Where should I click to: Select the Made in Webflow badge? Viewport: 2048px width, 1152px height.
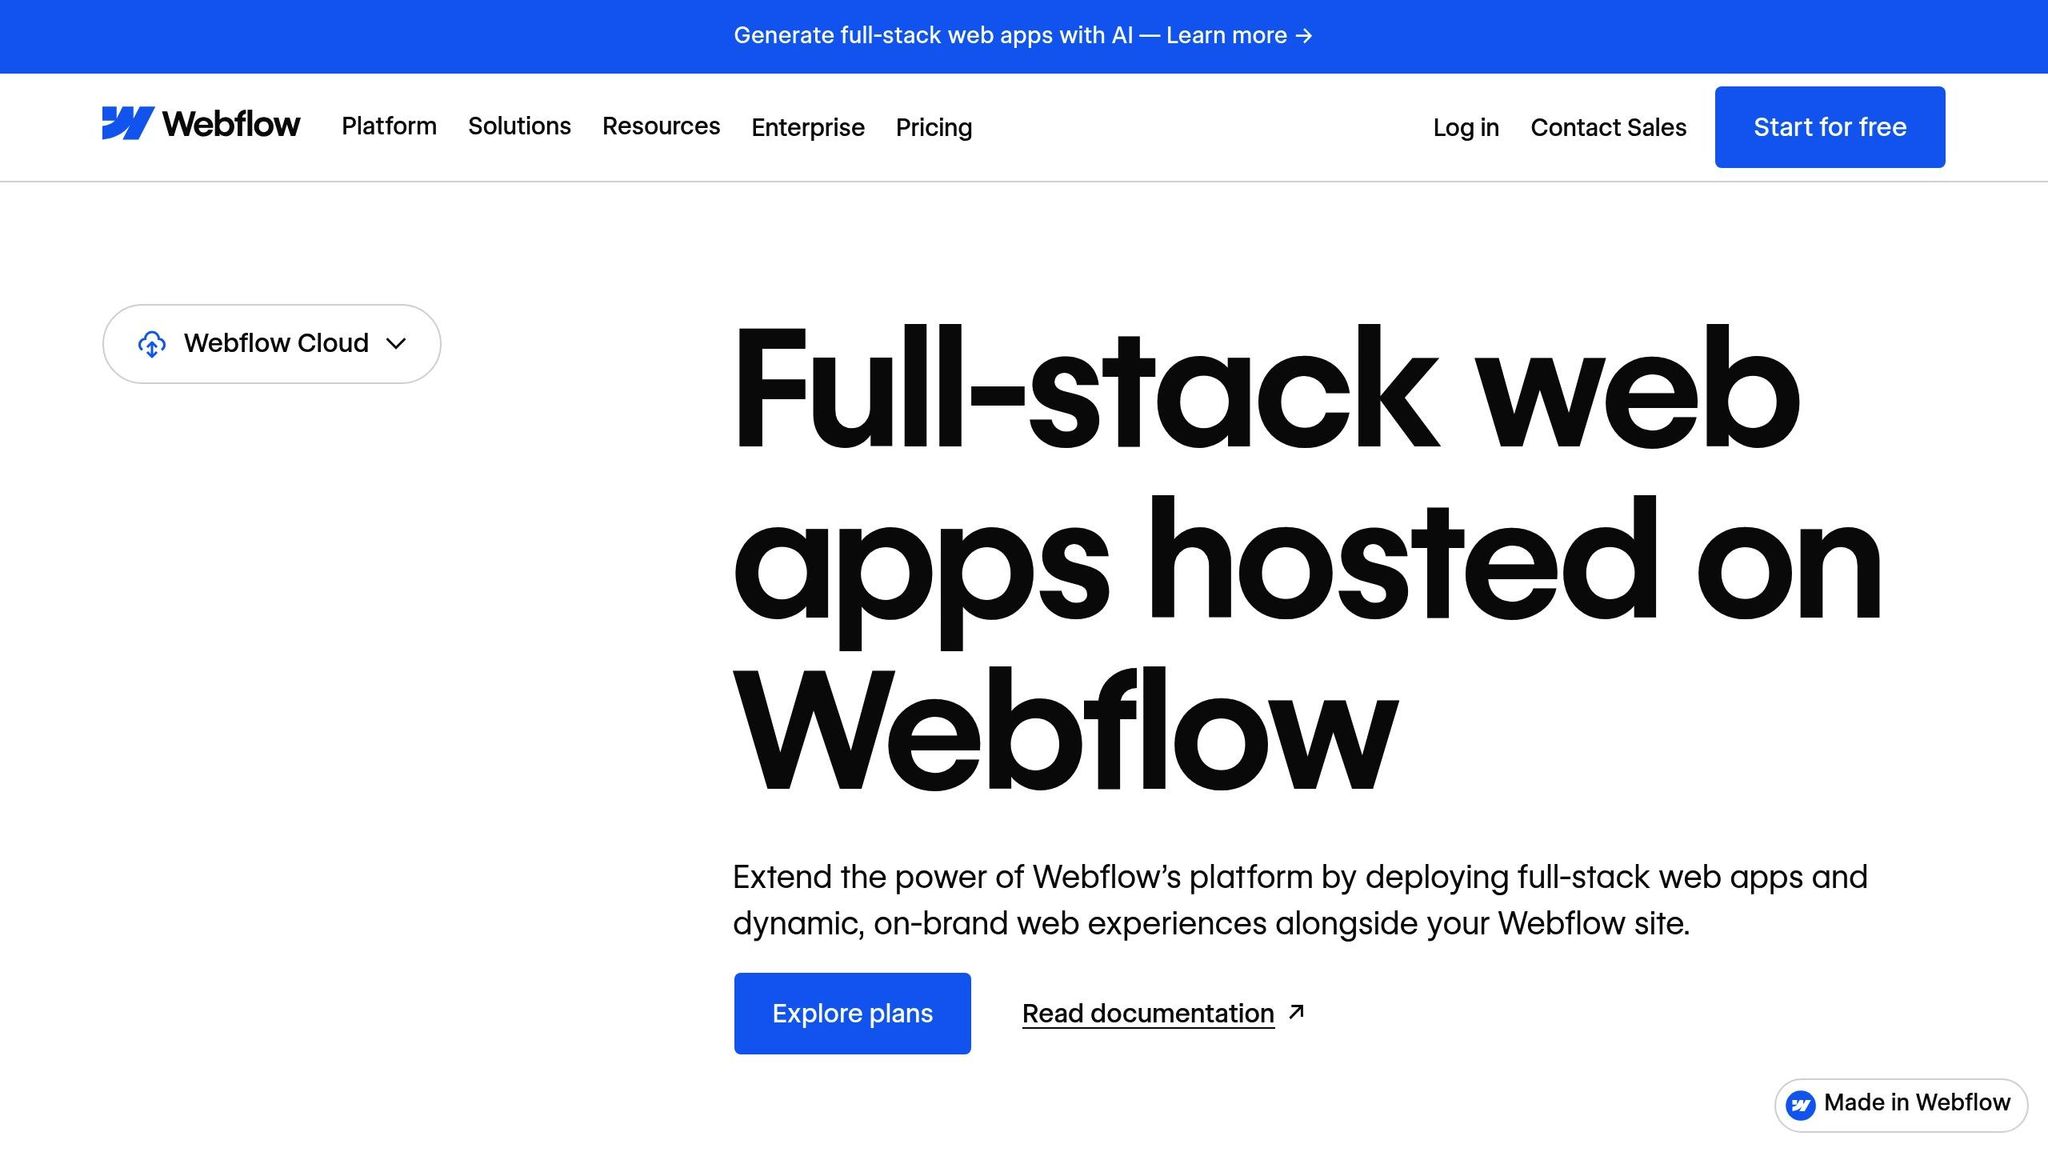pos(1900,1104)
